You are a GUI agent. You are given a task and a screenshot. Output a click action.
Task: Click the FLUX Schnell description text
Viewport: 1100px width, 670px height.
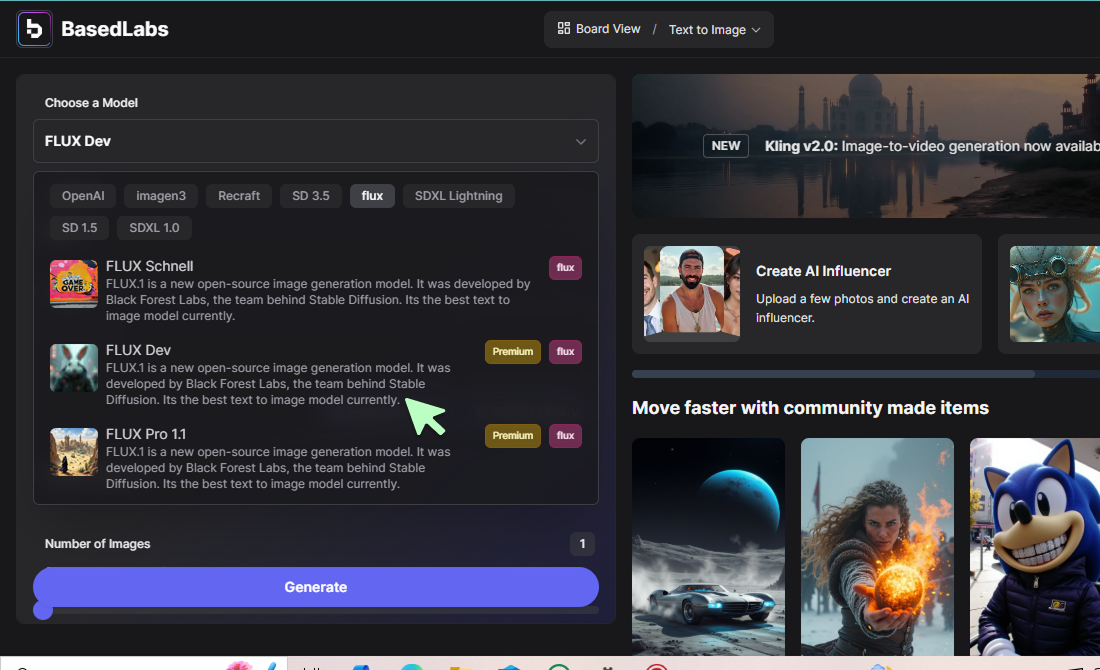tap(318, 300)
